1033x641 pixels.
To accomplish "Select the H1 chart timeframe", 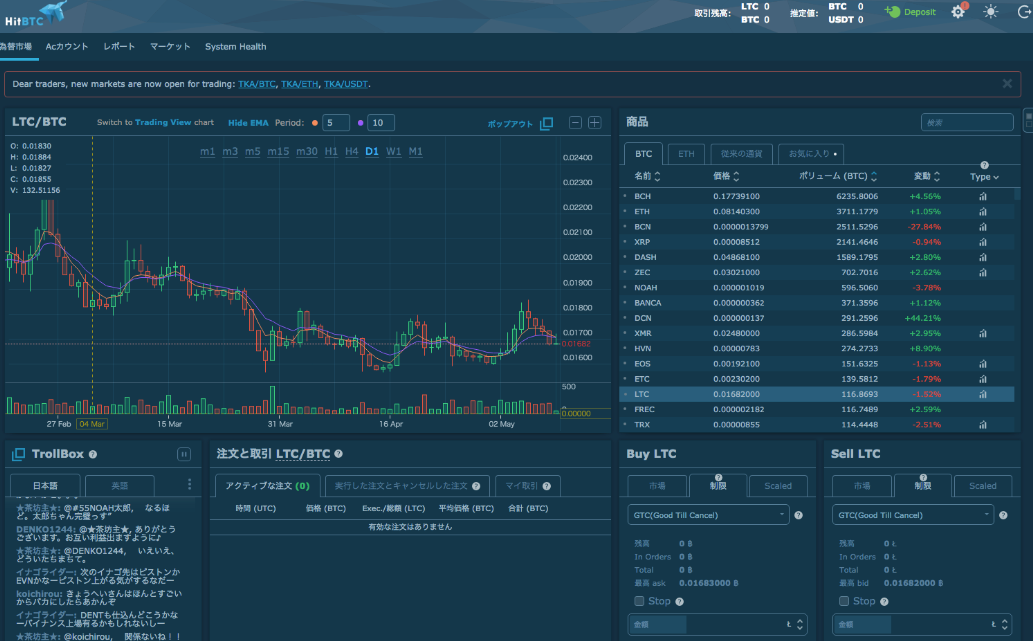I will coord(331,152).
